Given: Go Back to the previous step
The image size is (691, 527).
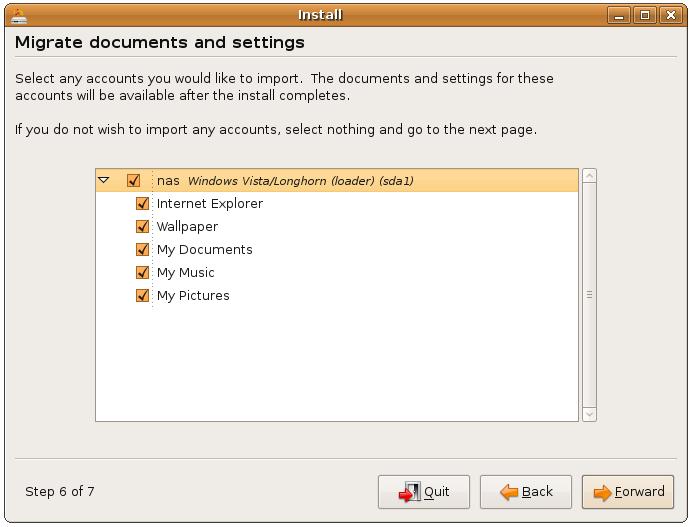Looking at the screenshot, I should click(x=526, y=492).
